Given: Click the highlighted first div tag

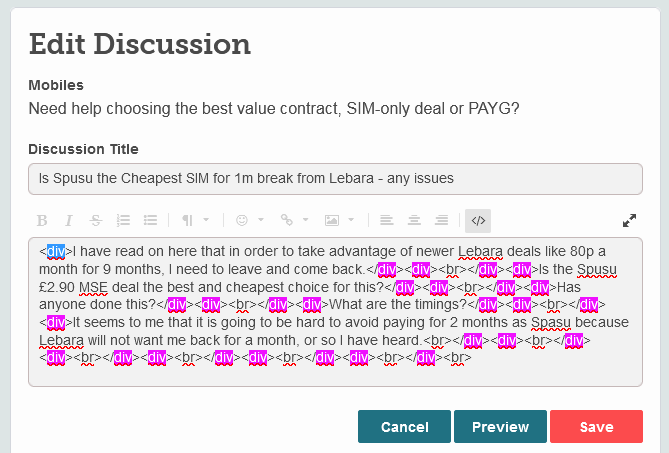Looking at the screenshot, I should tap(56, 251).
